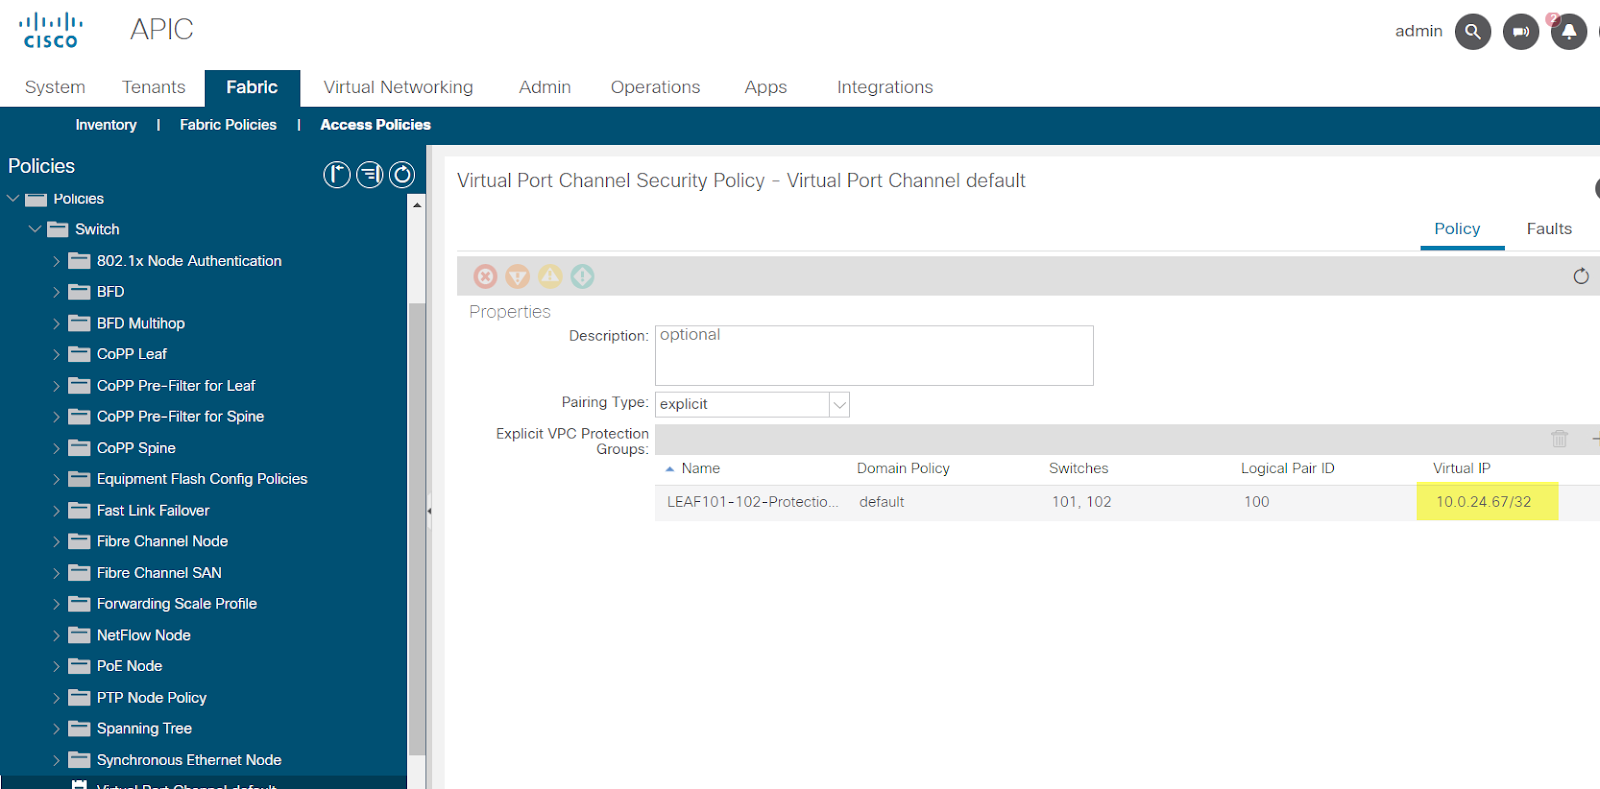Expand Equipment Flash Config Policies
This screenshot has height=789, width=1600.
tap(56, 479)
